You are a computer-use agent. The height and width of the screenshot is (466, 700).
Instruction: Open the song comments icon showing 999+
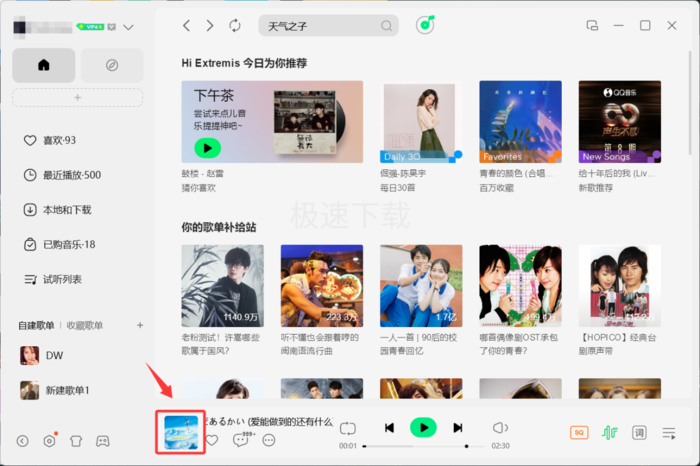tap(242, 440)
